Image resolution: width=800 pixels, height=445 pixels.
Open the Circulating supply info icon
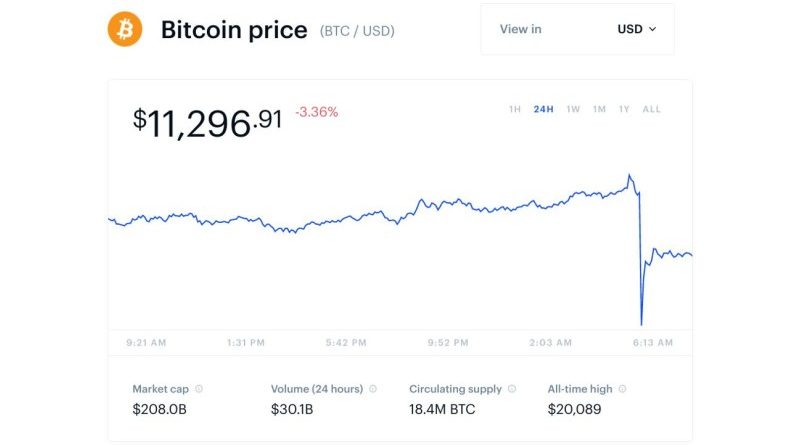coord(512,389)
